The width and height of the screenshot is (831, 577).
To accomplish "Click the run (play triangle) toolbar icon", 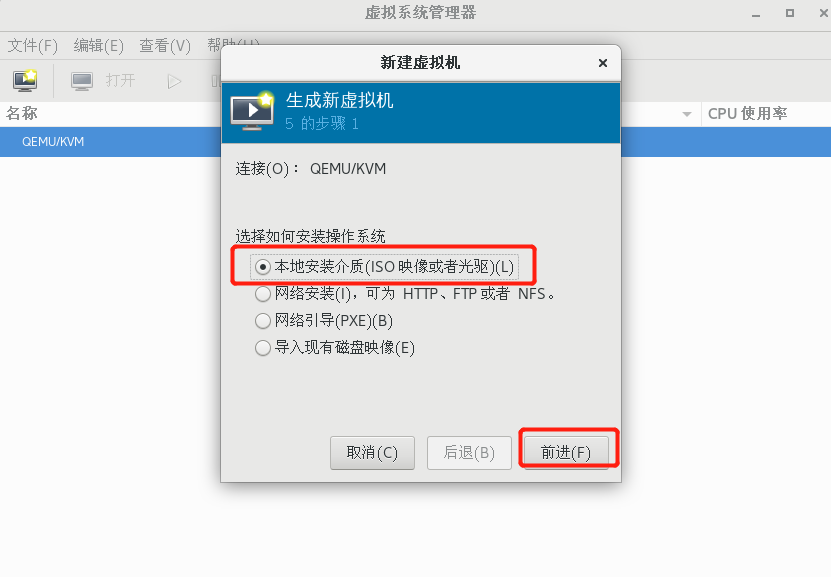I will click(174, 82).
